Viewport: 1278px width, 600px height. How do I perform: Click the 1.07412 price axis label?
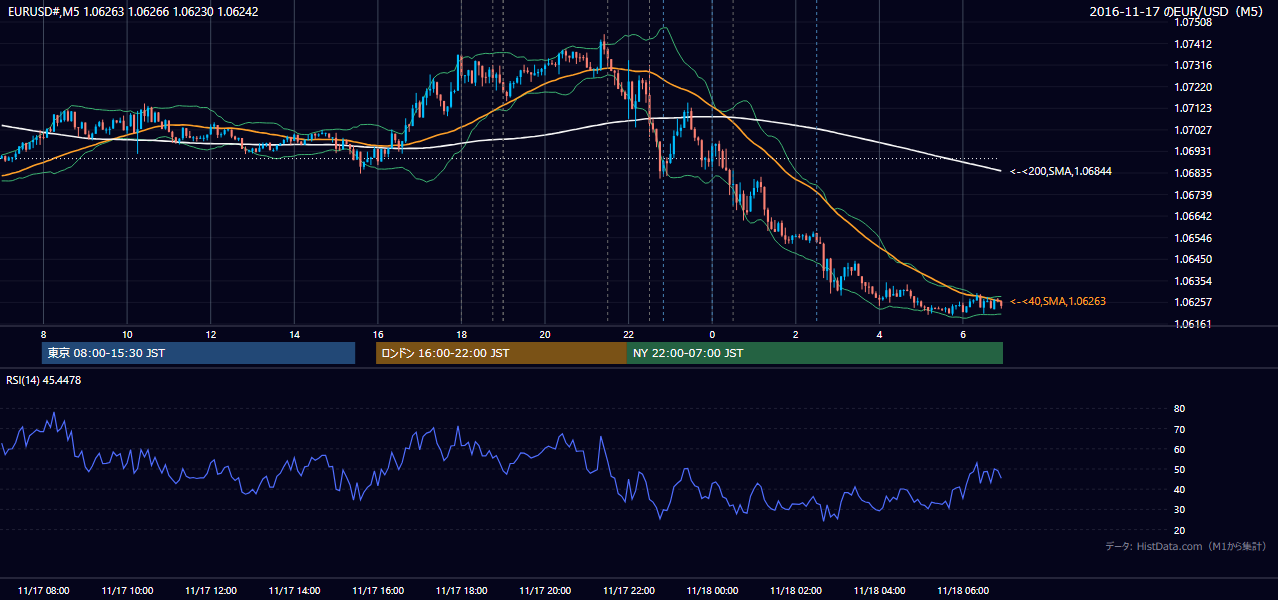(x=1192, y=44)
